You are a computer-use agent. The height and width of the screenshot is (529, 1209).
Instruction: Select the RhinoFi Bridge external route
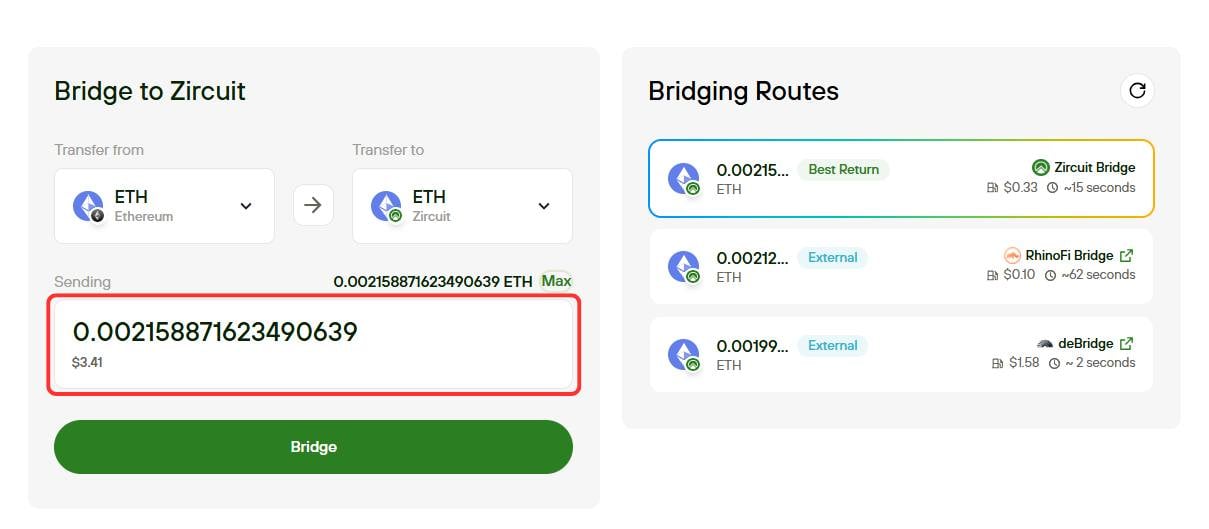coord(901,266)
